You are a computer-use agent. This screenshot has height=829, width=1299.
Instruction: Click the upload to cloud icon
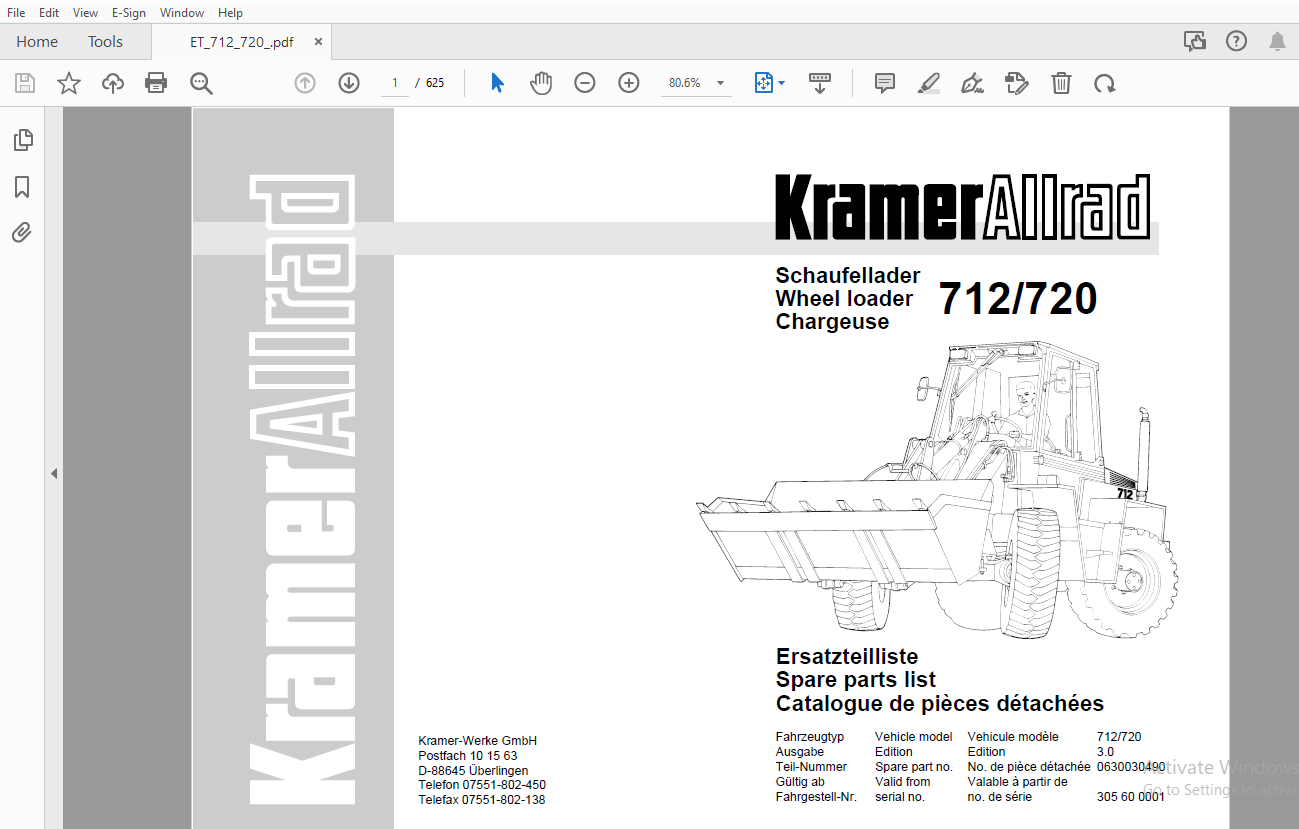tap(113, 83)
